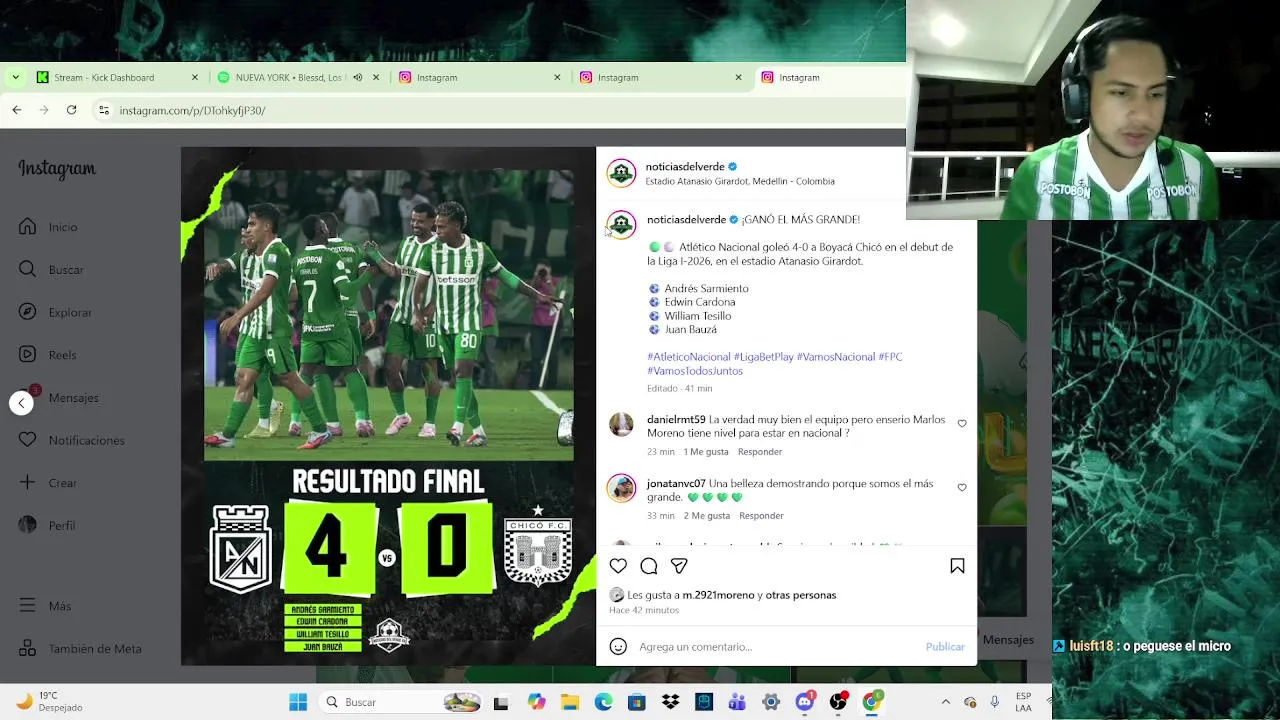Open the Windows Start menu
Image resolution: width=1280 pixels, height=720 pixels.
tap(298, 702)
